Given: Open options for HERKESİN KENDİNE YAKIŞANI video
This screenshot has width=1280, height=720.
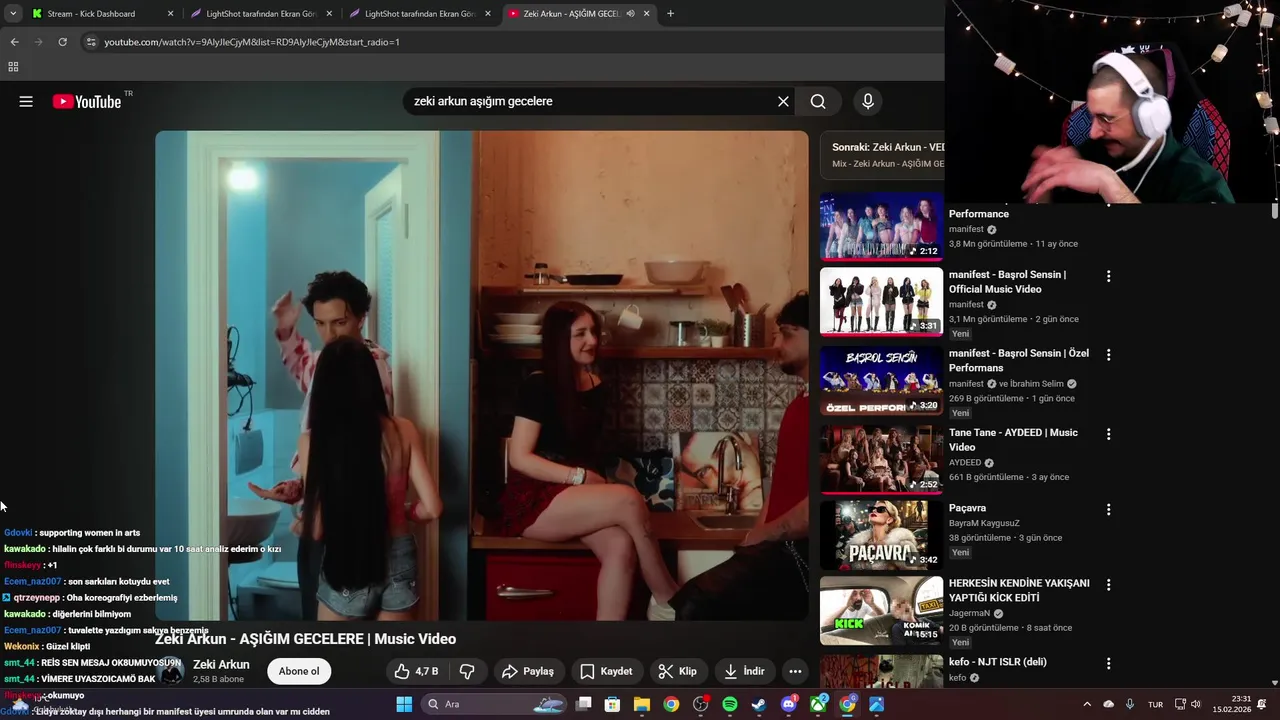Looking at the screenshot, I should pos(1108,584).
